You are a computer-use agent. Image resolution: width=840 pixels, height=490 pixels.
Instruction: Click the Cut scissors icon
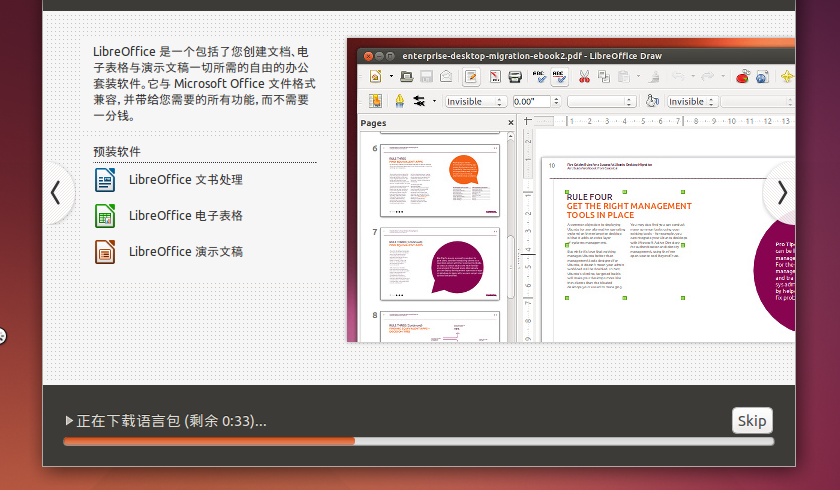(584, 77)
